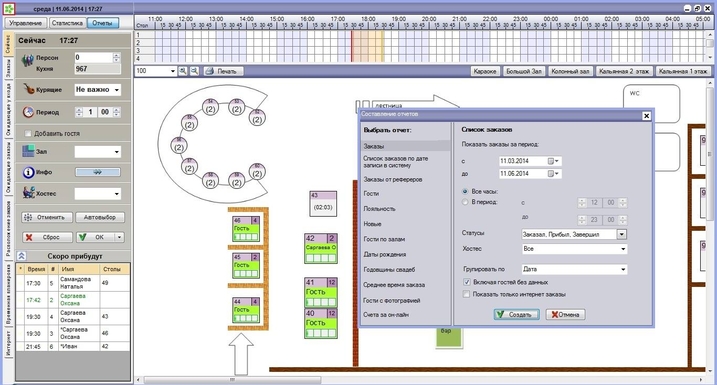Enable Показать только интернет заказы checkbox
Screen dimensions: 717x385
(466, 294)
